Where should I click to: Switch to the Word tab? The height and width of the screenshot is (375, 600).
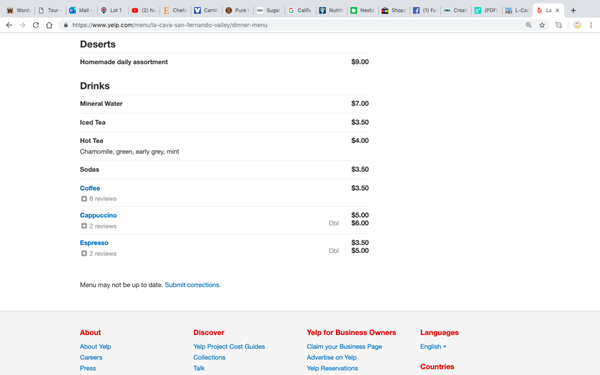(18, 10)
